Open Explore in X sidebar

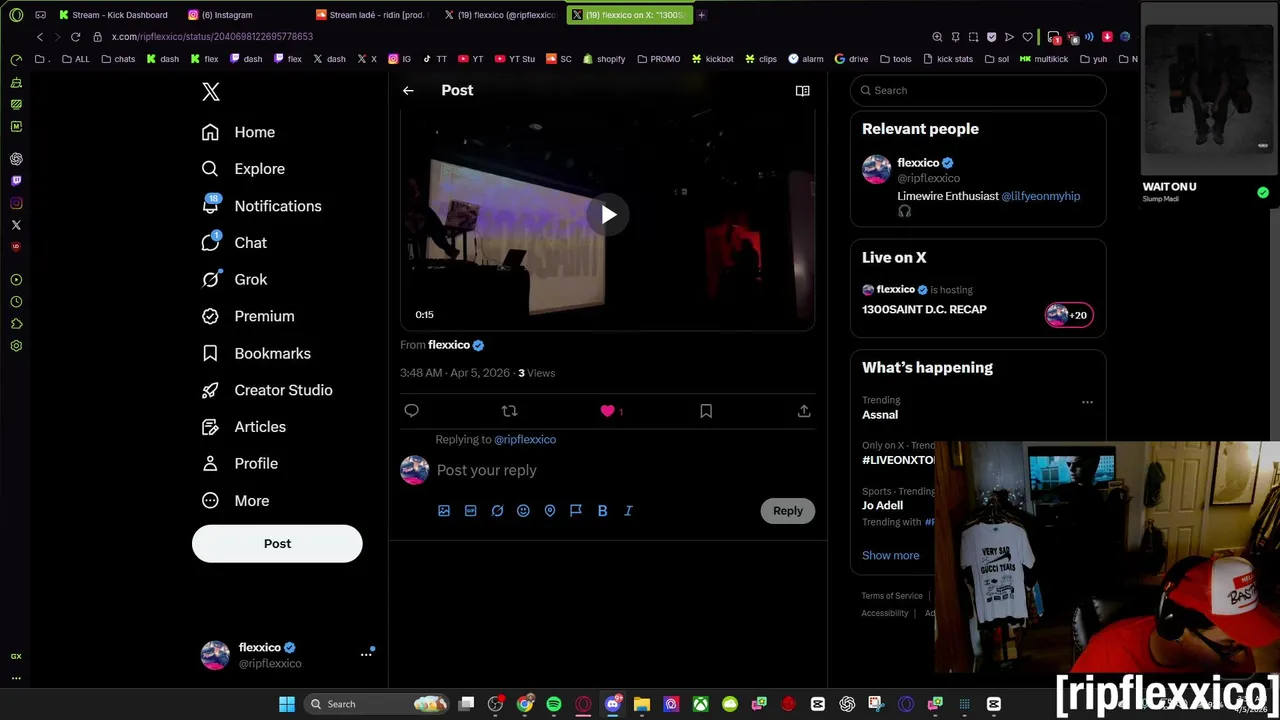243,169
